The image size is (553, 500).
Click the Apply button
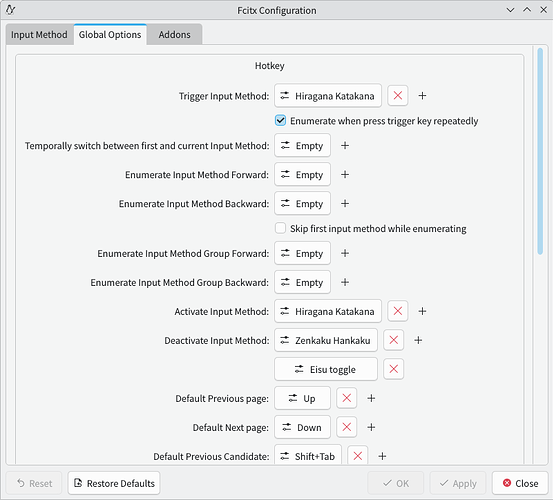coord(458,483)
